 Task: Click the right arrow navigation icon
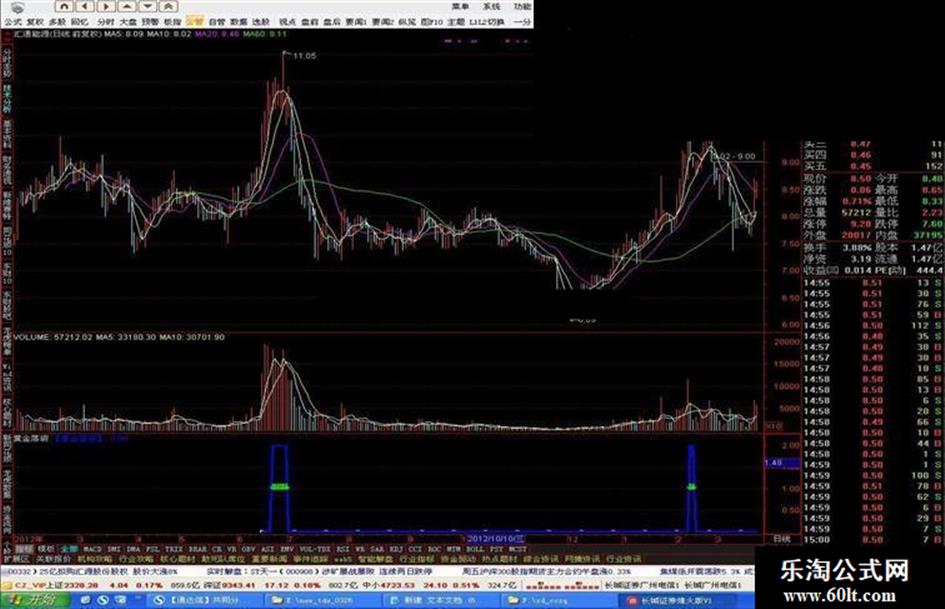click(x=106, y=7)
